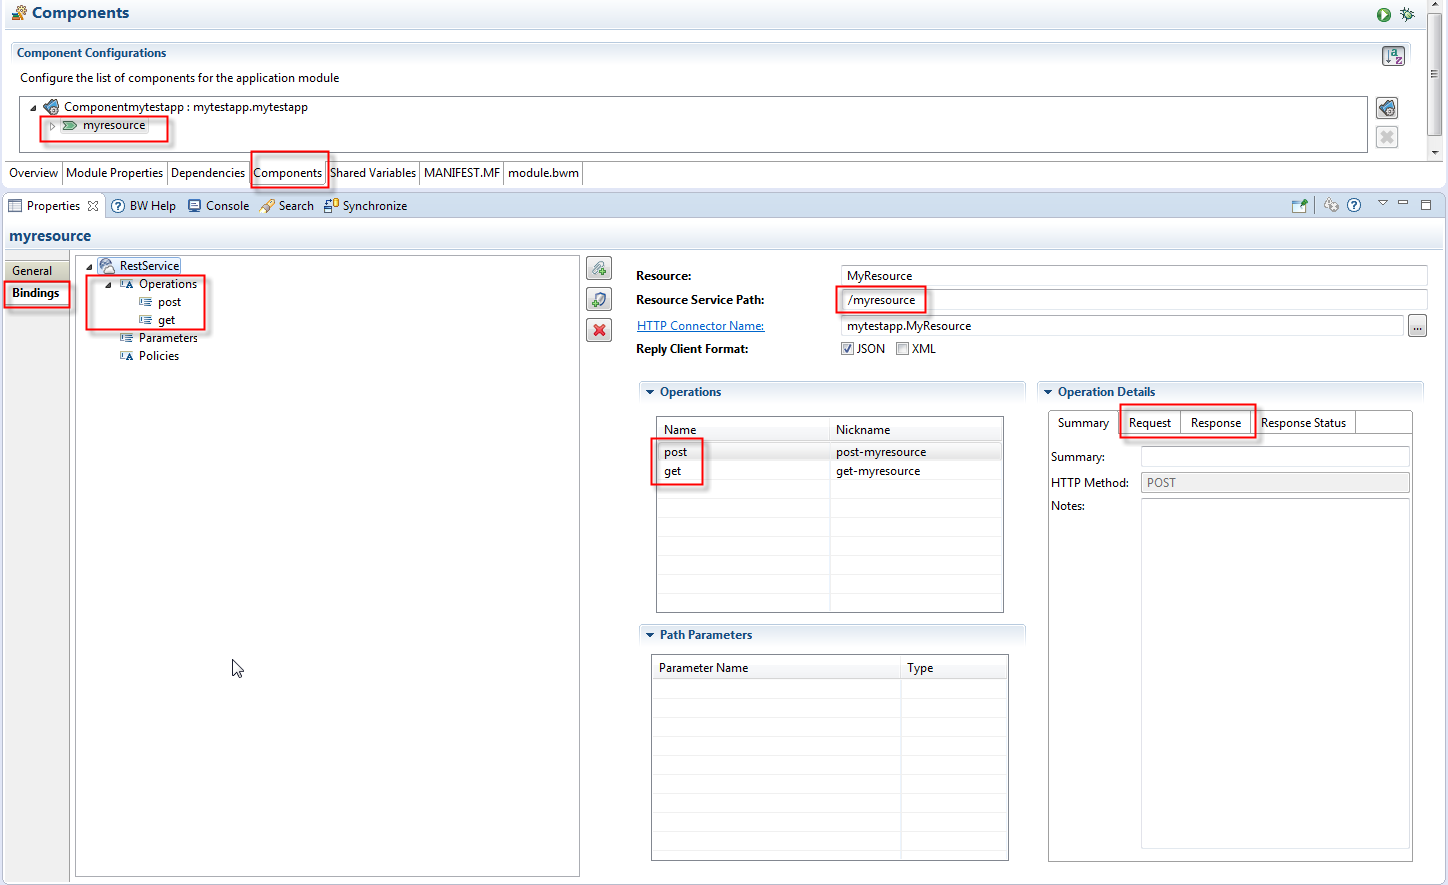1448x885 pixels.
Task: Click the browse button beside the HTTP connector field
Action: point(1417,326)
